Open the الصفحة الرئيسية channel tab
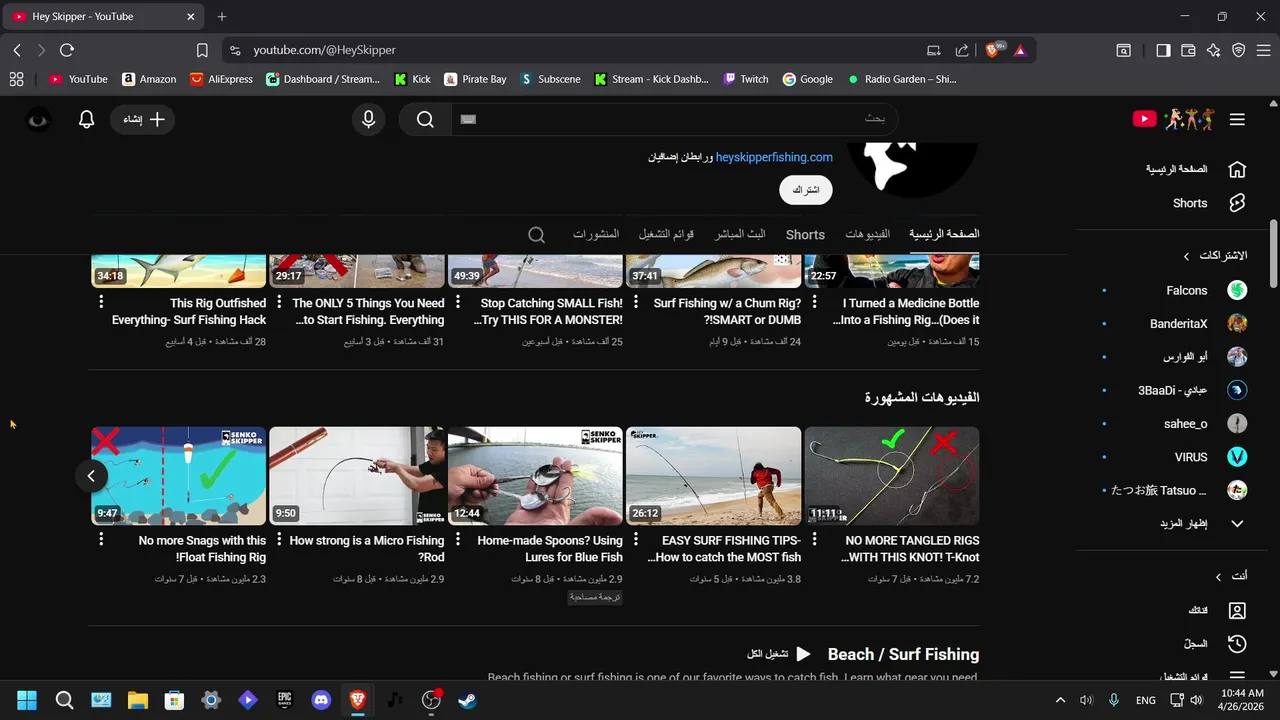The image size is (1280, 720). coord(944,234)
